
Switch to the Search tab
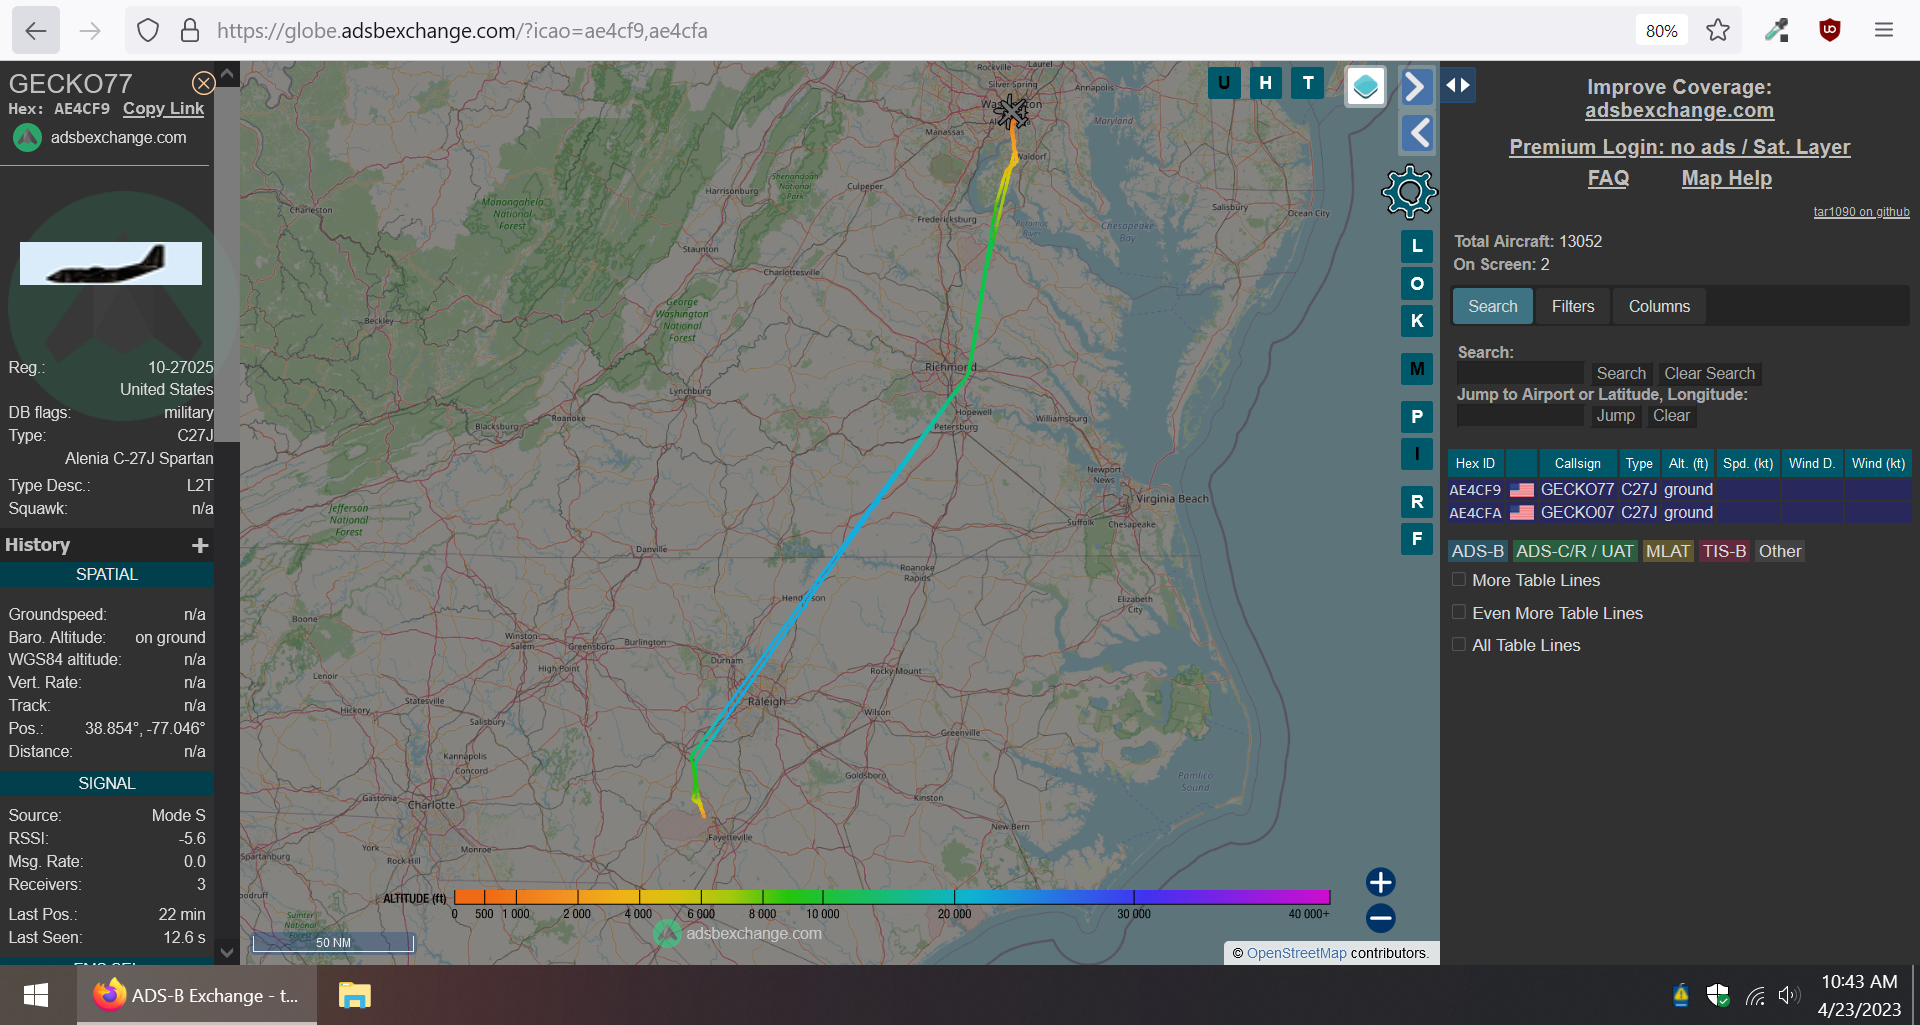(x=1493, y=306)
